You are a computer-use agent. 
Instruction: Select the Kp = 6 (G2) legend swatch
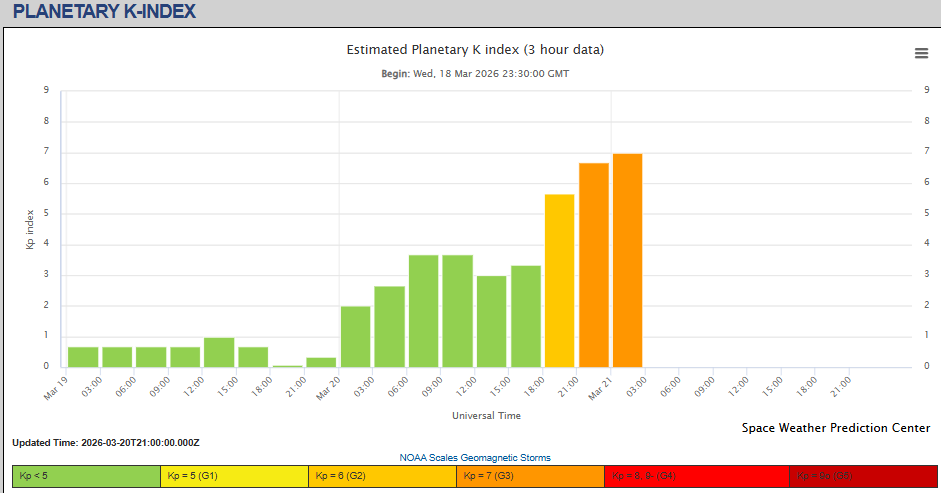pos(383,476)
